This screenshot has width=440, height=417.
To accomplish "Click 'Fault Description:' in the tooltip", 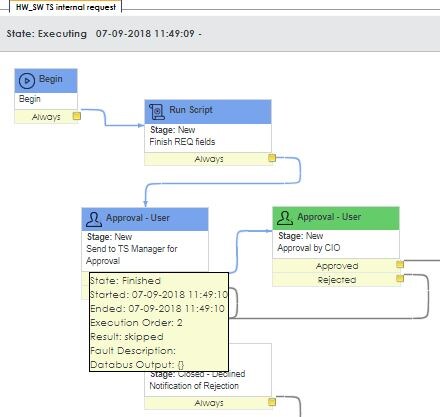I will tap(133, 351).
